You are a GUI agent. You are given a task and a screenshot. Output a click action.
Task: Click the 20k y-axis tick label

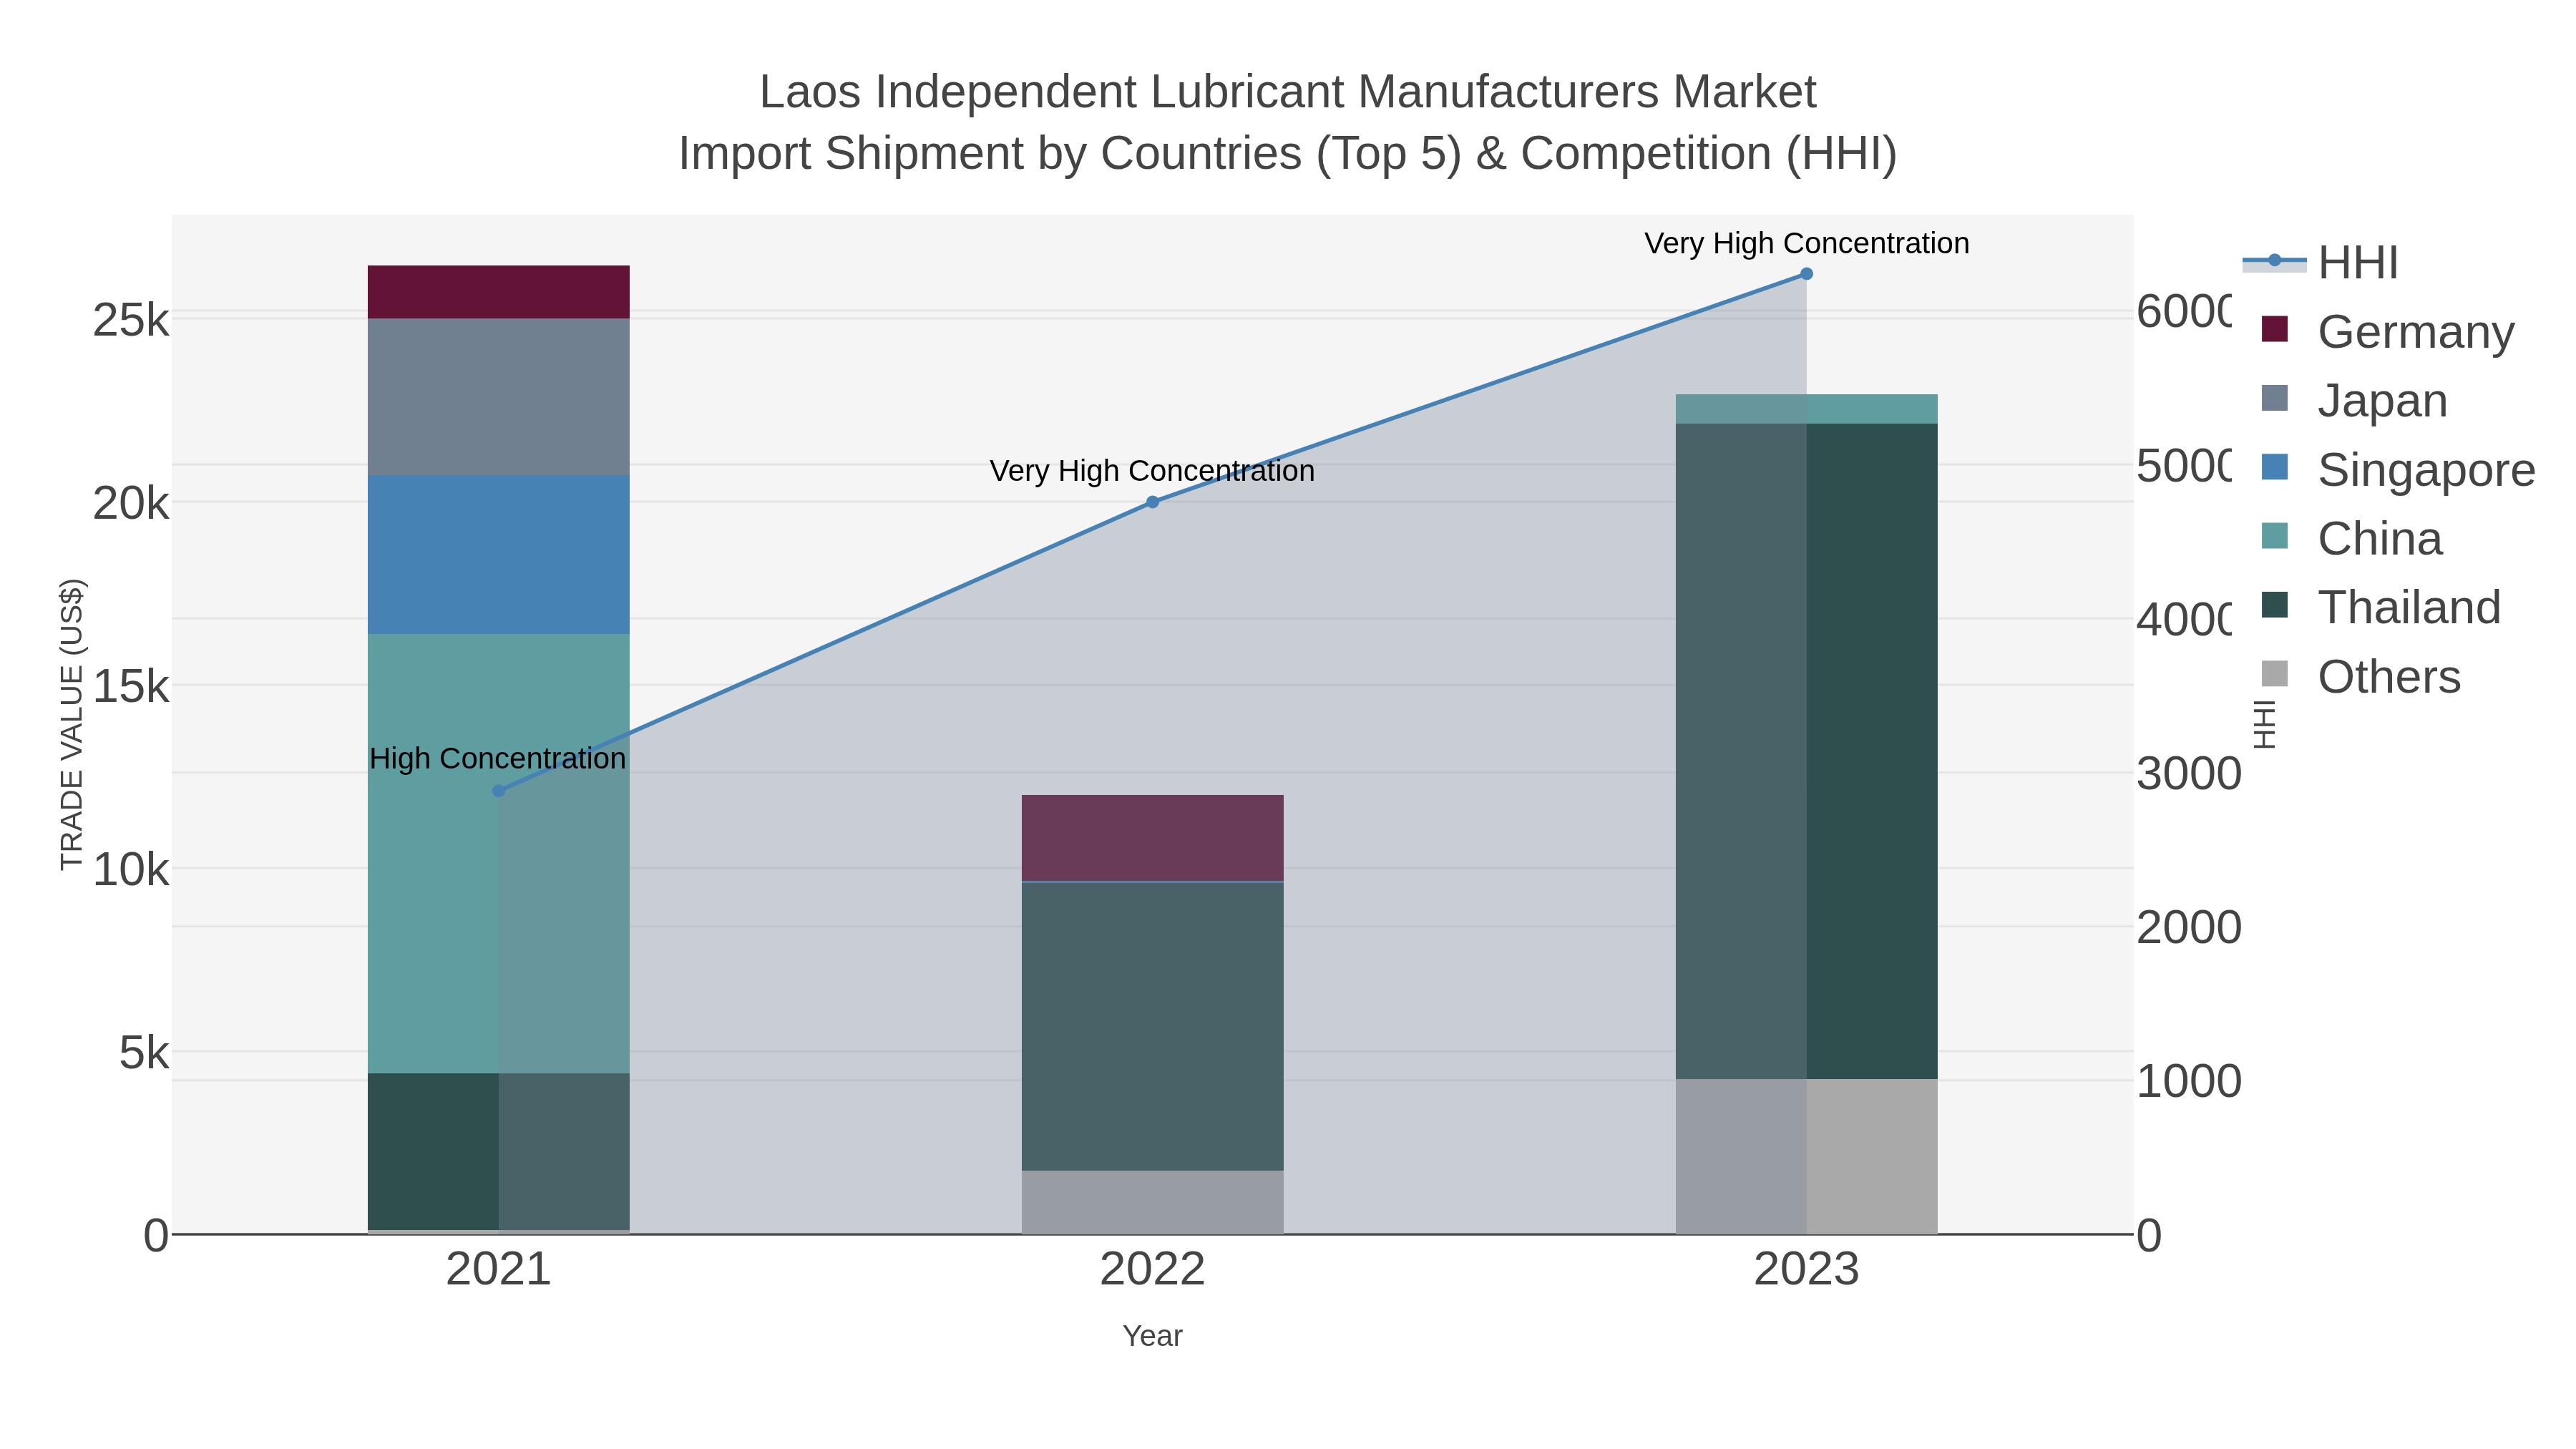pyautogui.click(x=131, y=504)
